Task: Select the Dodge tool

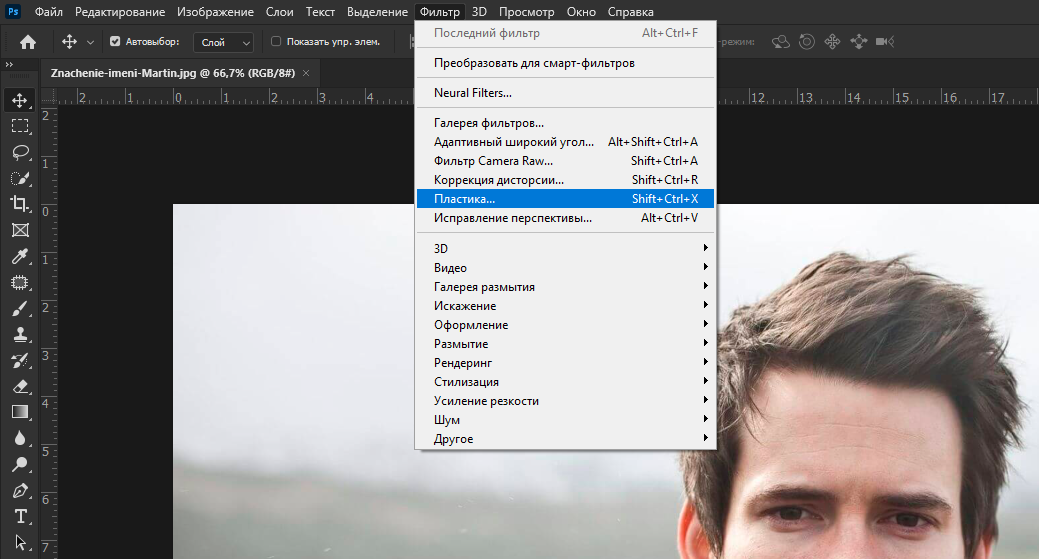Action: pyautogui.click(x=20, y=464)
